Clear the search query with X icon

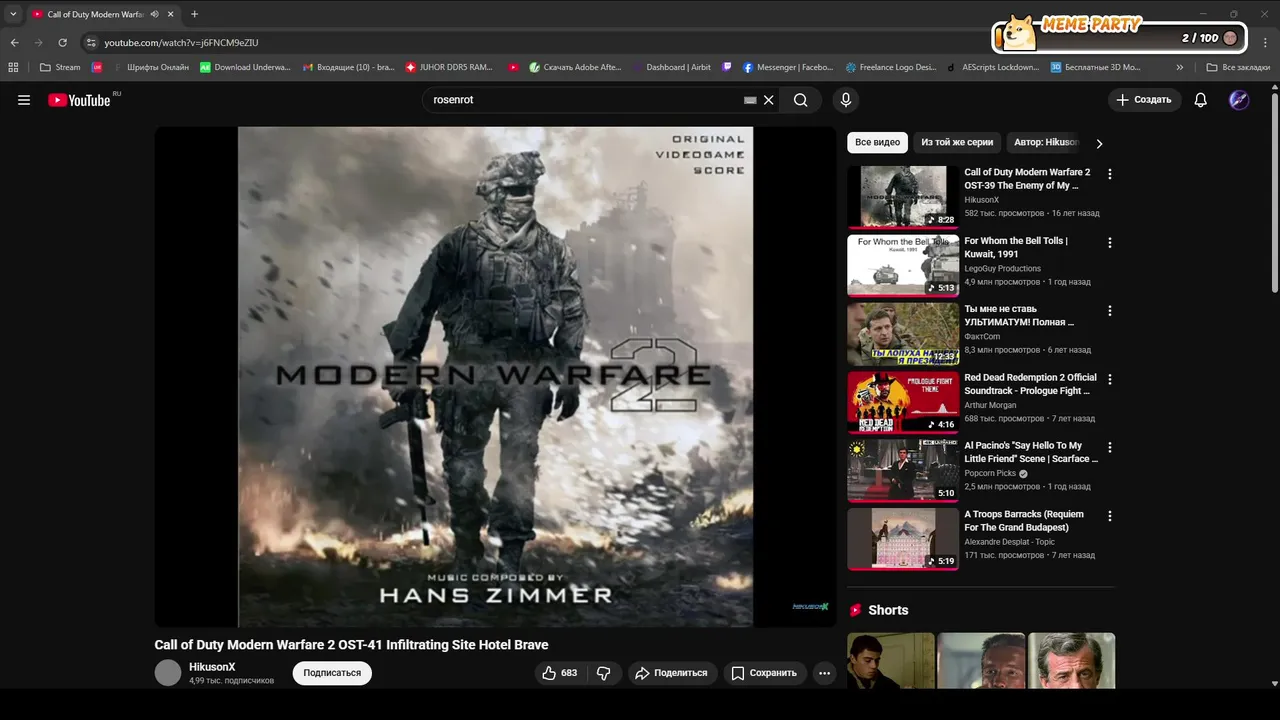pyautogui.click(x=769, y=100)
